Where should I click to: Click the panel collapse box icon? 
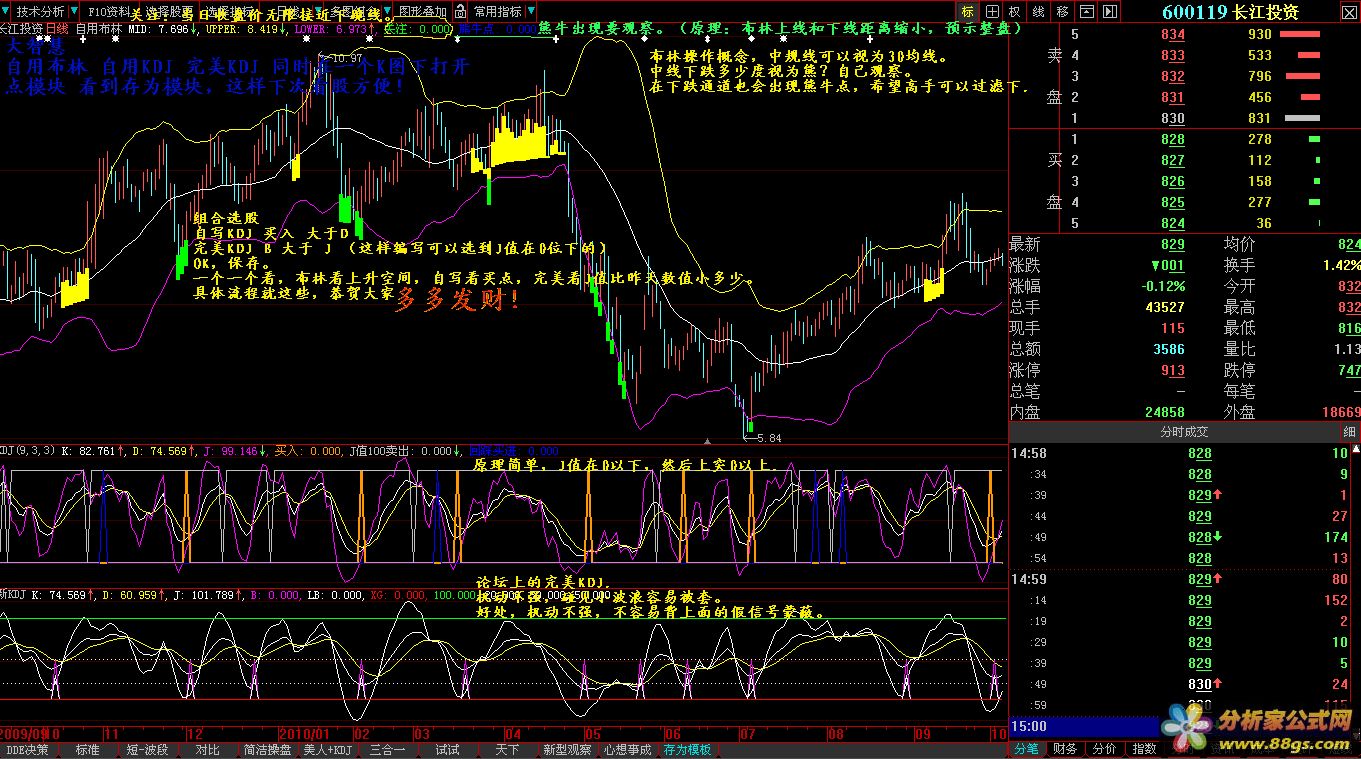(1088, 11)
